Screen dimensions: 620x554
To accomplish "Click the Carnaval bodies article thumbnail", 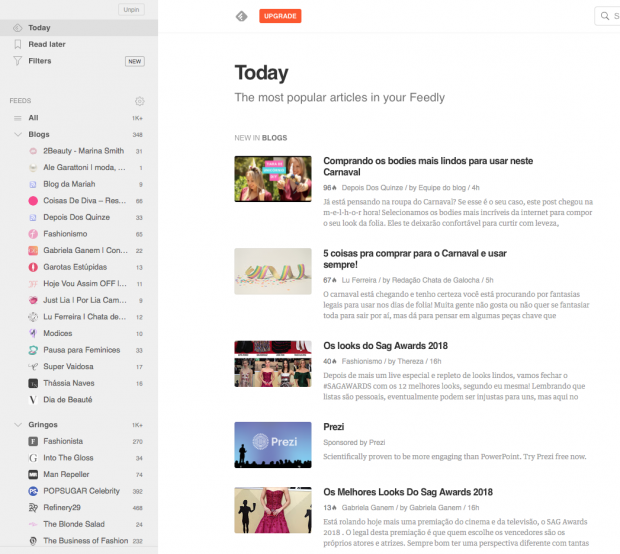I will 273,179.
